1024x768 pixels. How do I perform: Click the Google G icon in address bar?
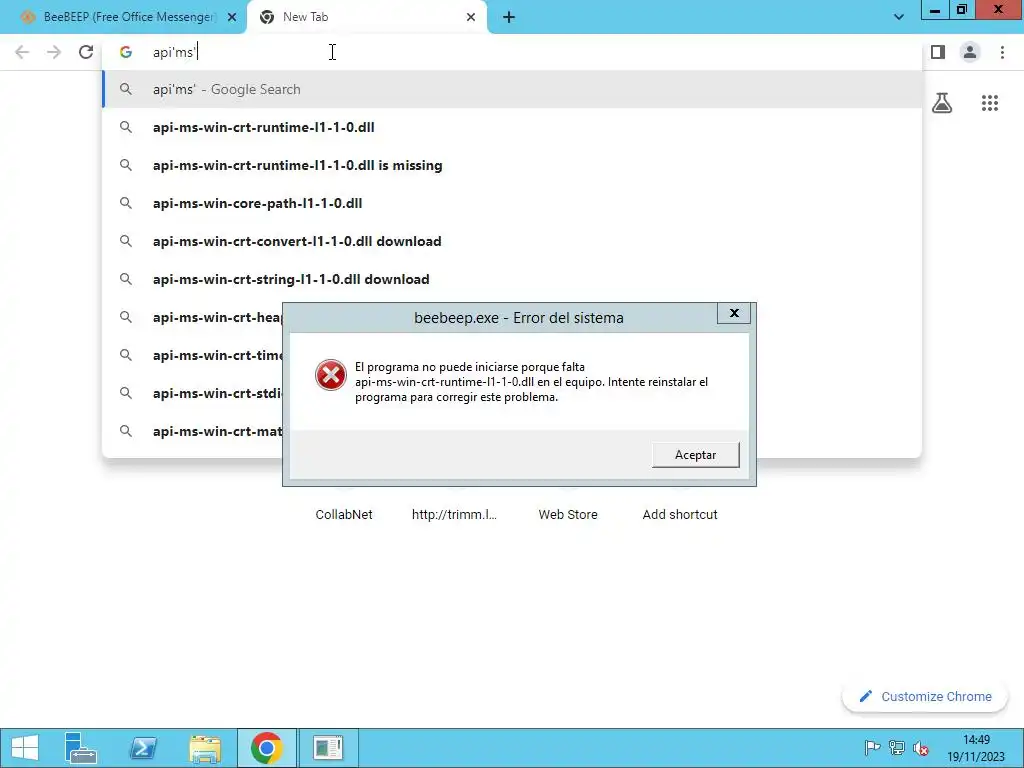pos(126,52)
